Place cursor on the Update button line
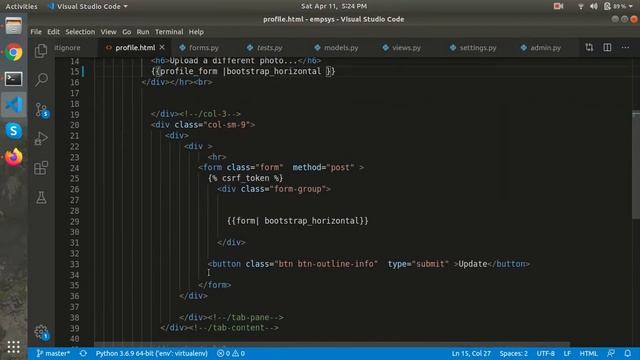Viewport: 640px width, 360px height. pos(369,264)
